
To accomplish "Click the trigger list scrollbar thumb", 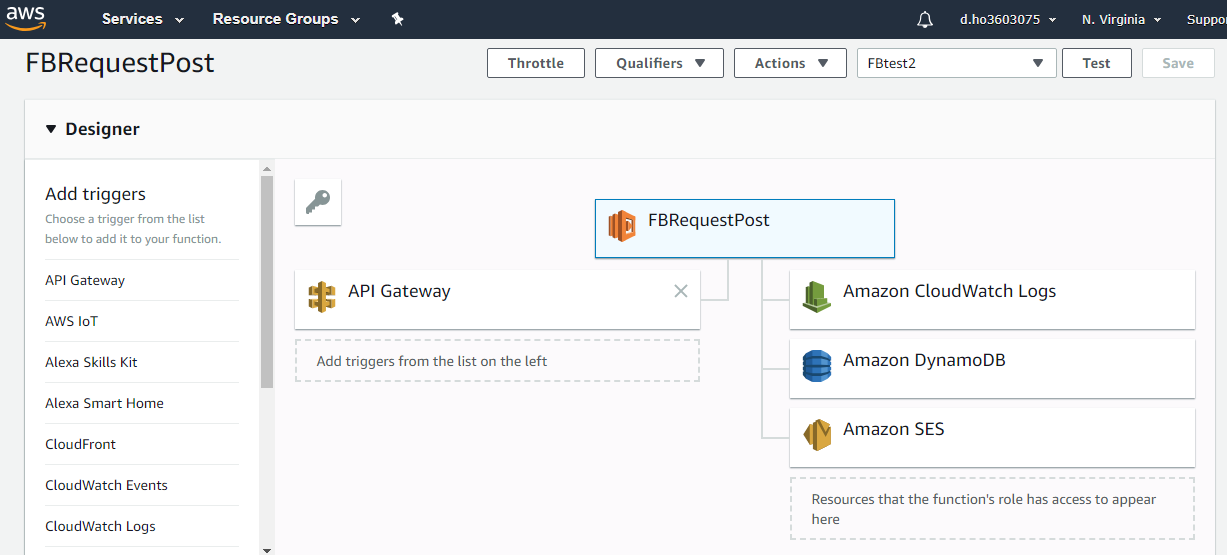I will (x=267, y=281).
